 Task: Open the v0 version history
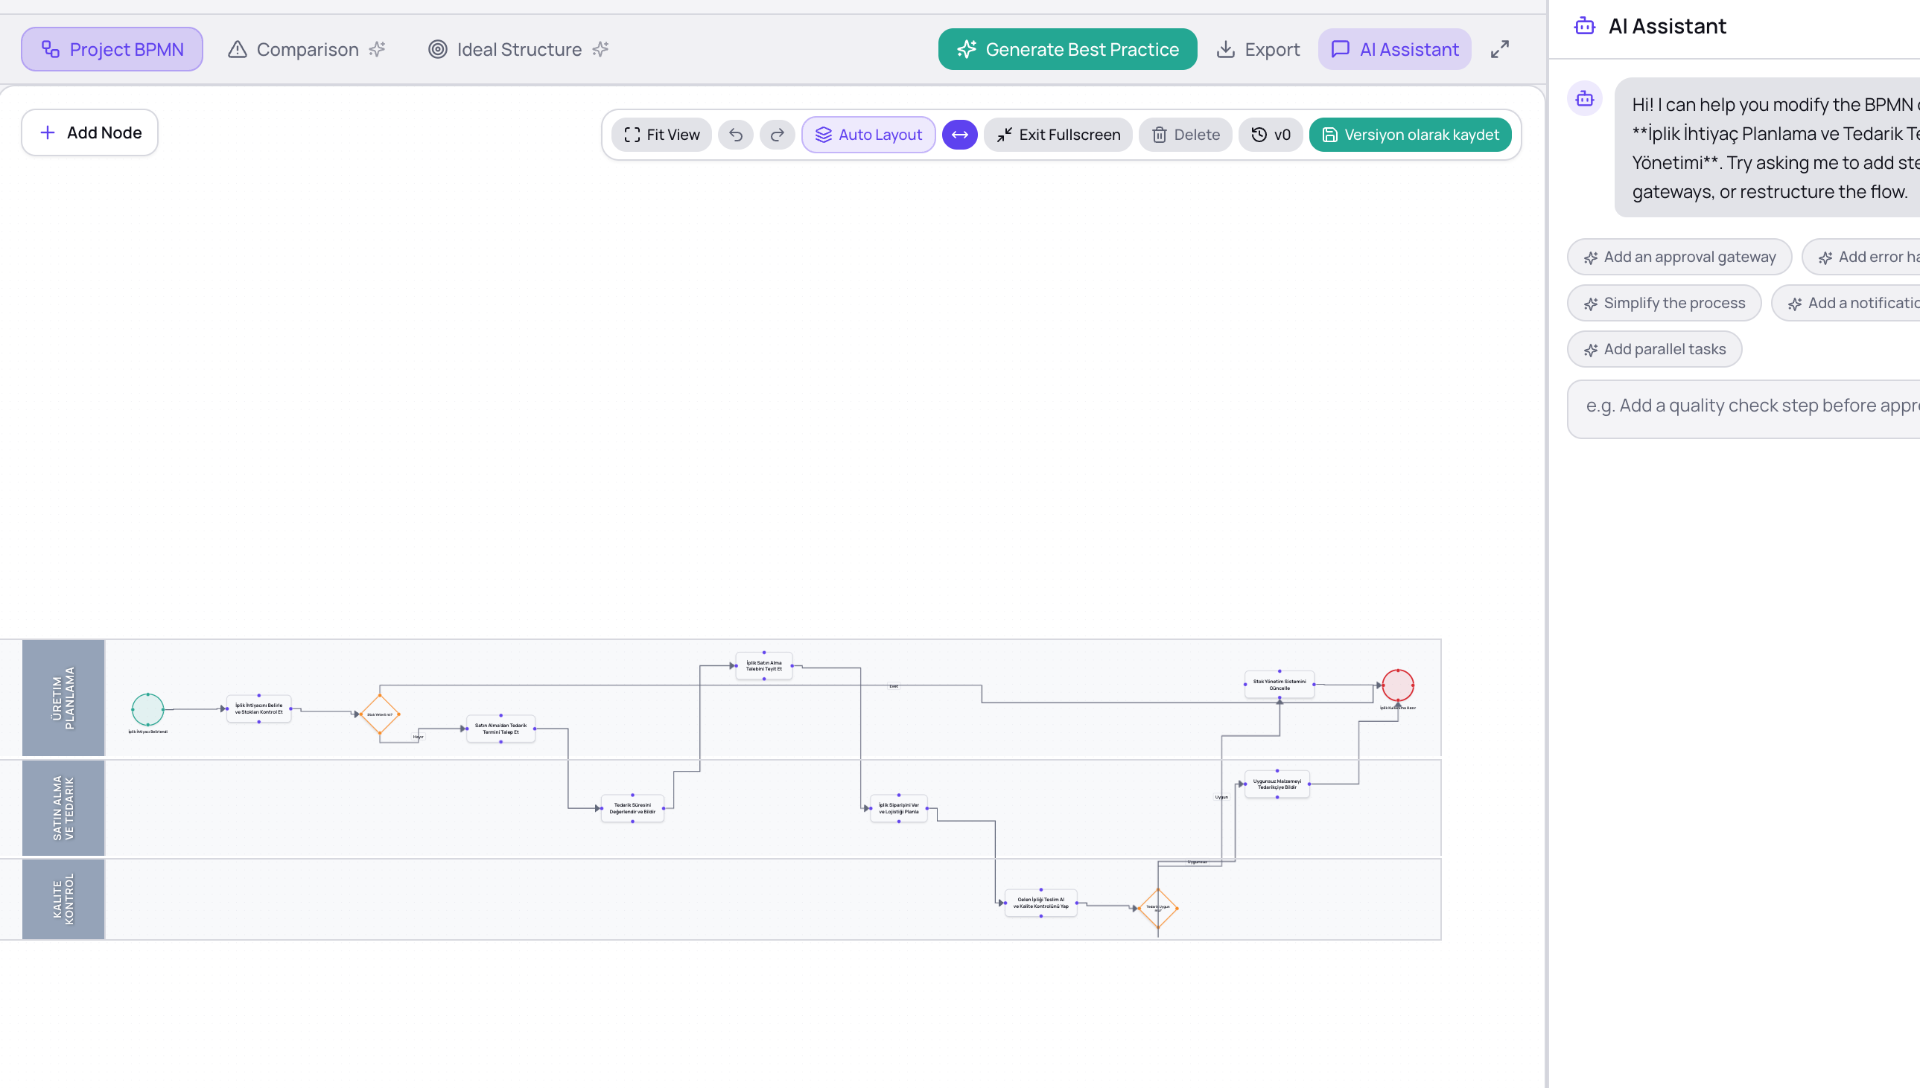click(1271, 135)
